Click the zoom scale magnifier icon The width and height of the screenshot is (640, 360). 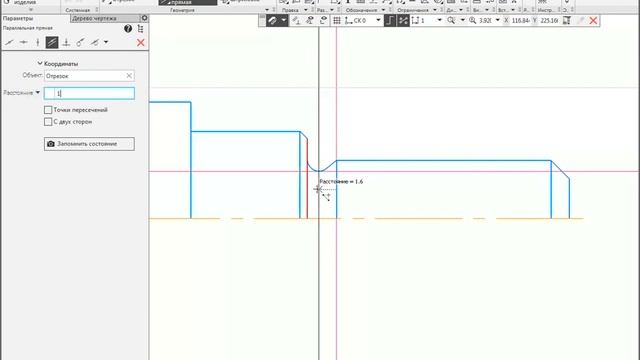click(473, 20)
